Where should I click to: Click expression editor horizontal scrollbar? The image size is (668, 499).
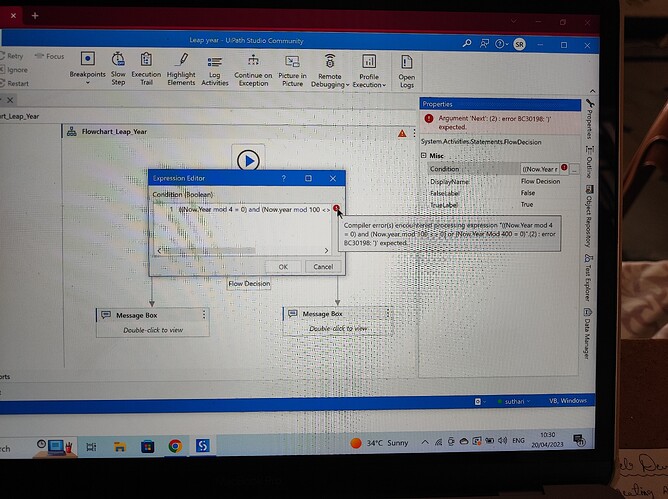pos(209,251)
